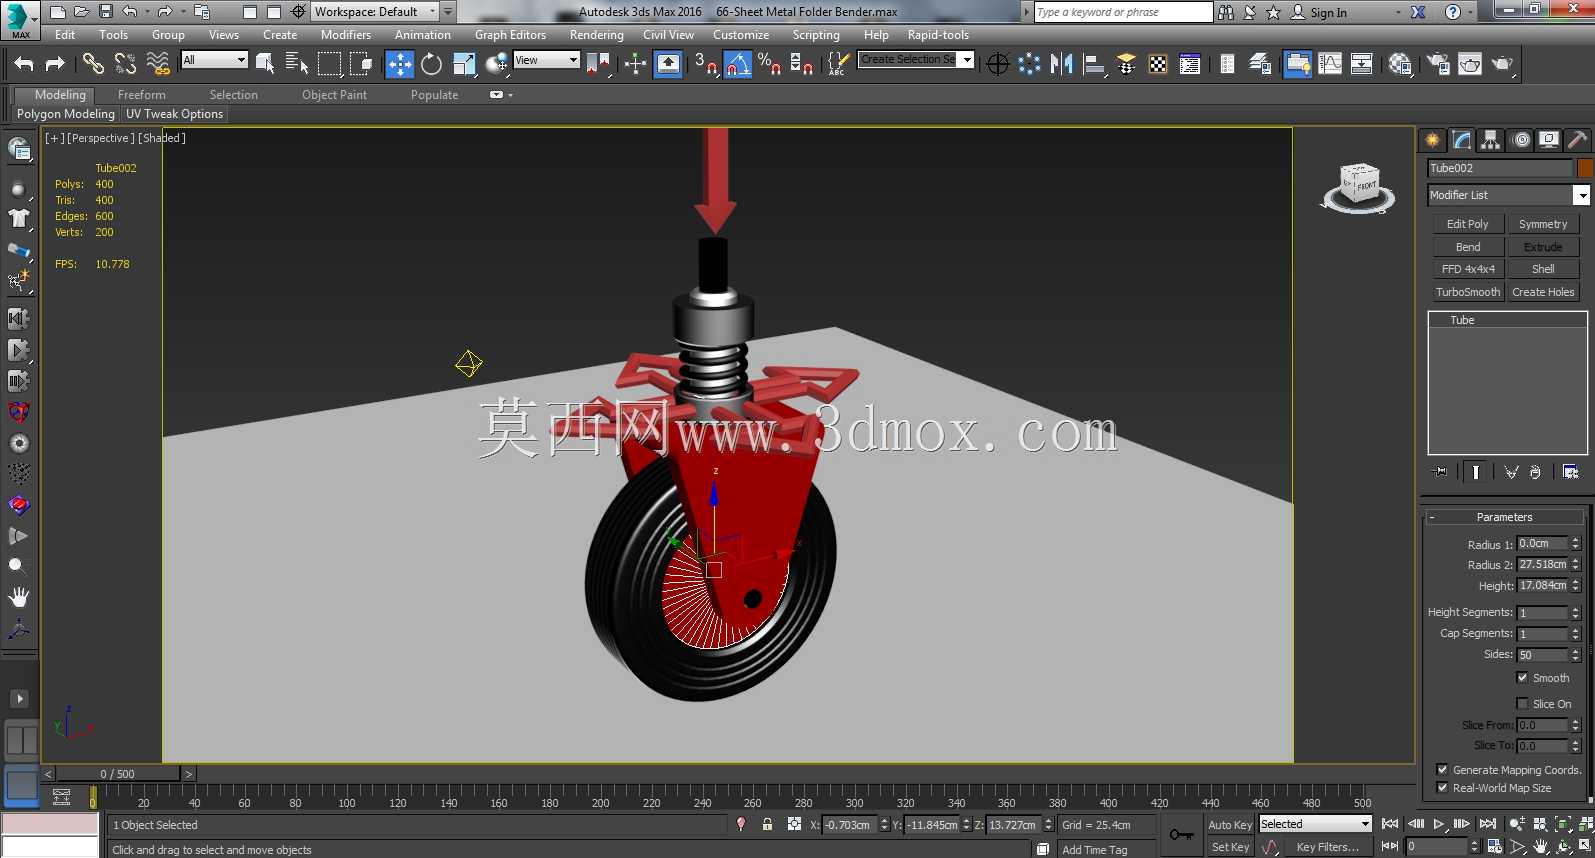Increase Radius 2 spinner value

(1575, 561)
